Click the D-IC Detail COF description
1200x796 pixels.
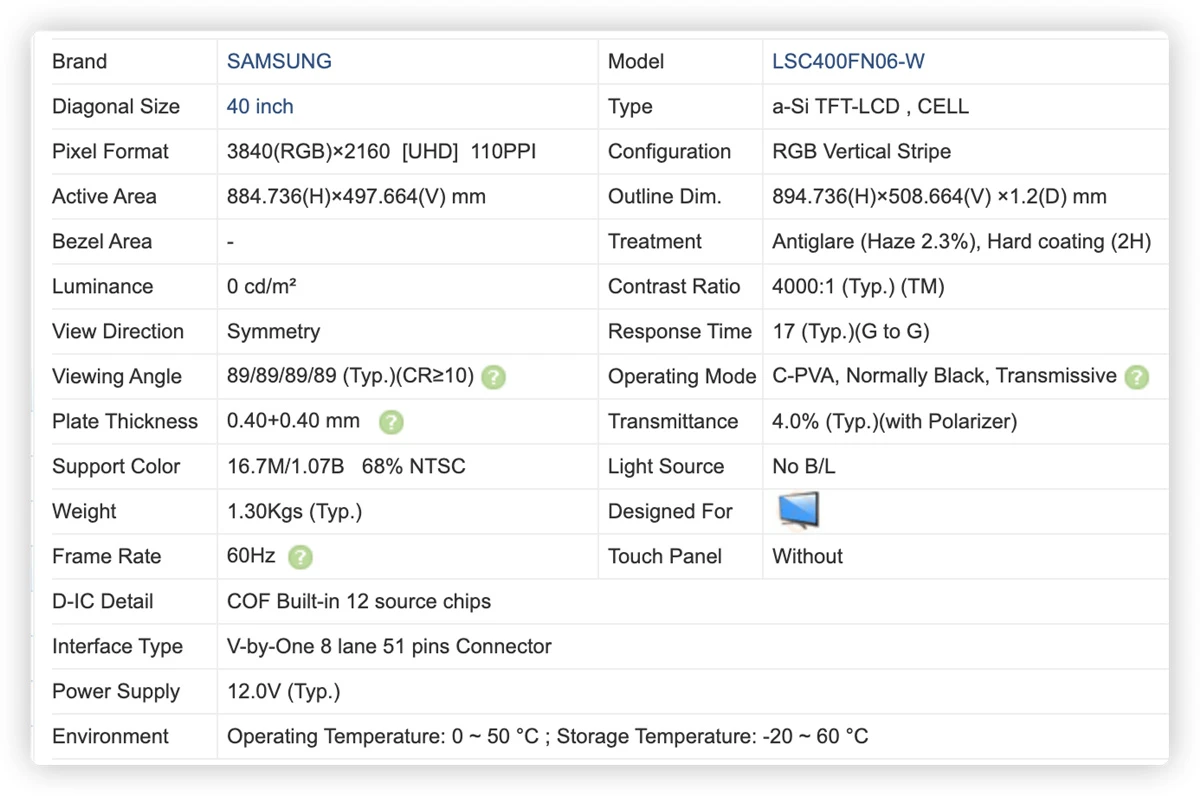(359, 601)
